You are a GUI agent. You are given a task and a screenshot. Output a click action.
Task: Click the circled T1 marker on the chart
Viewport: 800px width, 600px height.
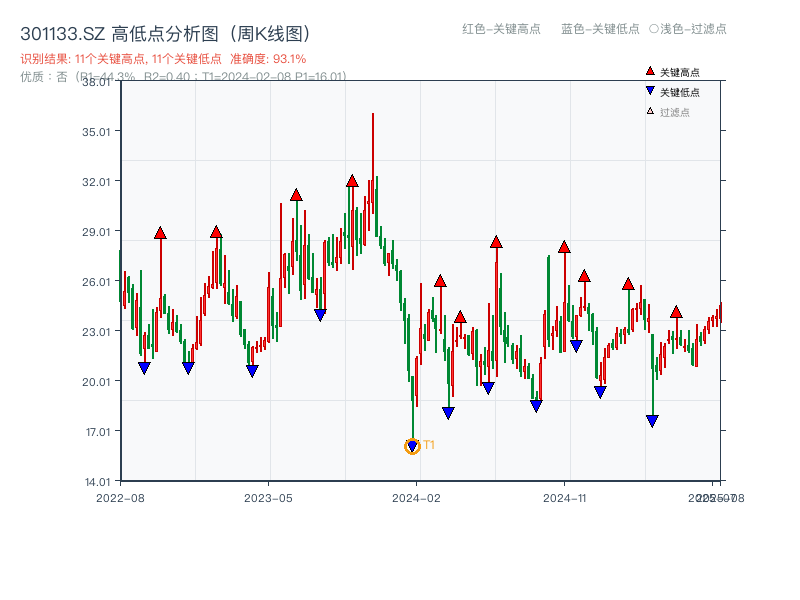412,445
